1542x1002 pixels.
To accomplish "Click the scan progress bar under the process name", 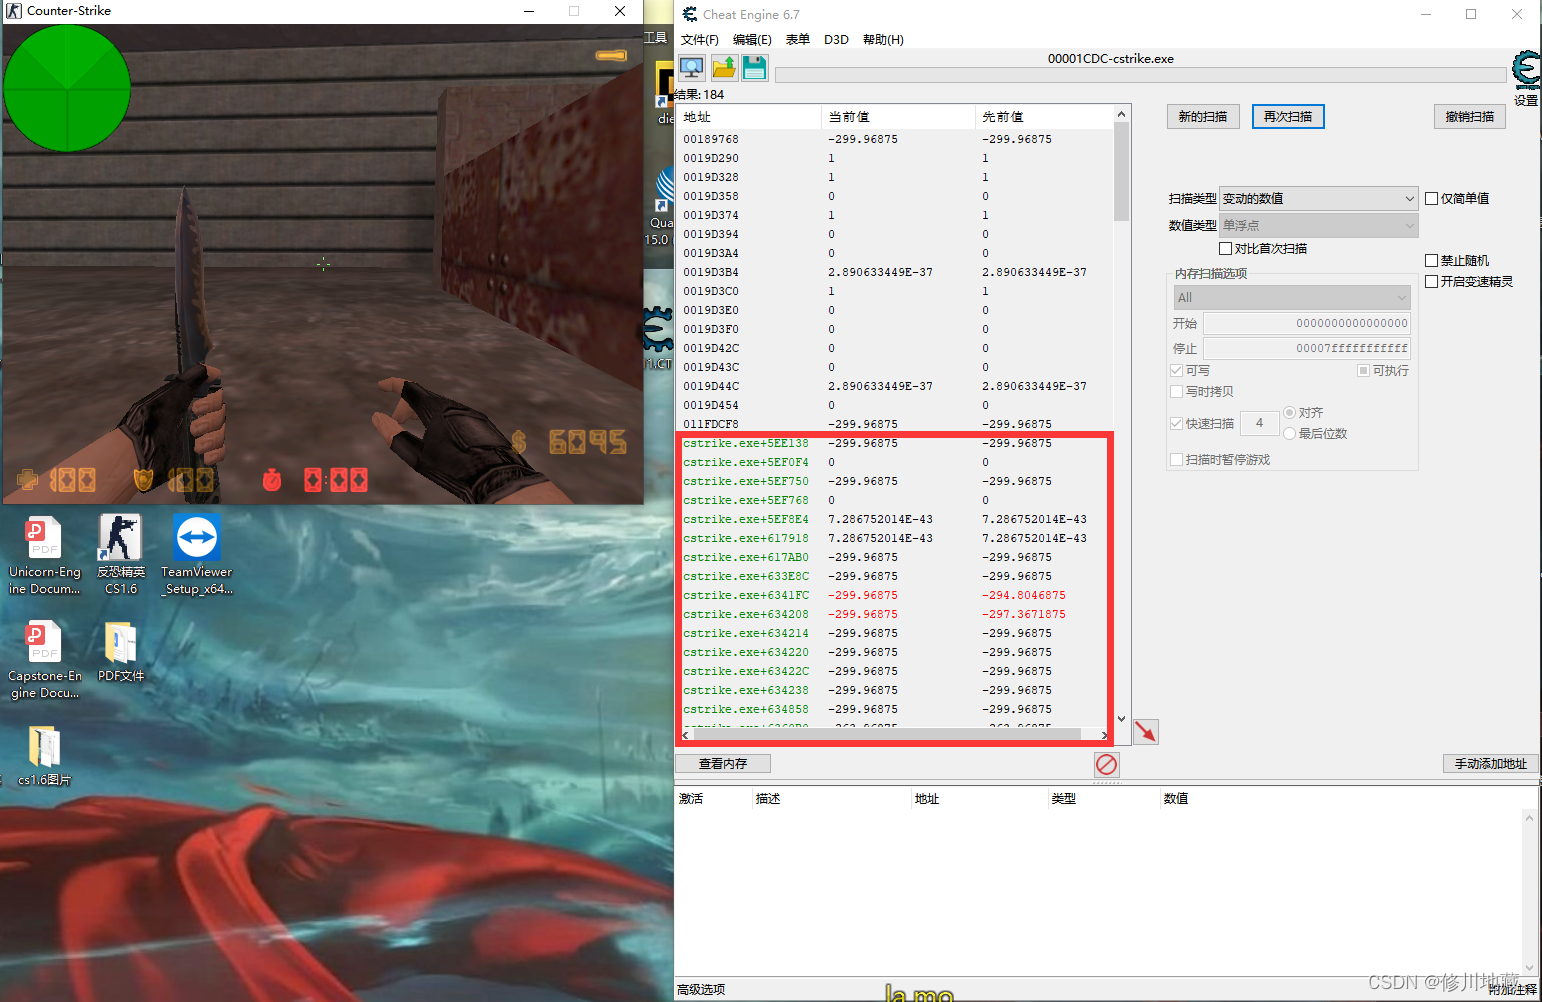I will pos(1141,75).
